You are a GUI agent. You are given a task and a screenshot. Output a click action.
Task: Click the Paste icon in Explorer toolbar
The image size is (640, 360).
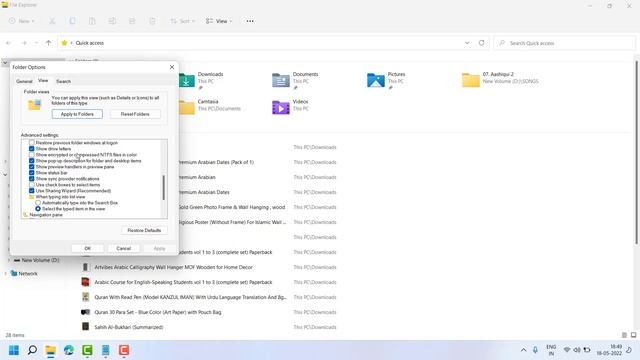pyautogui.click(x=92, y=21)
